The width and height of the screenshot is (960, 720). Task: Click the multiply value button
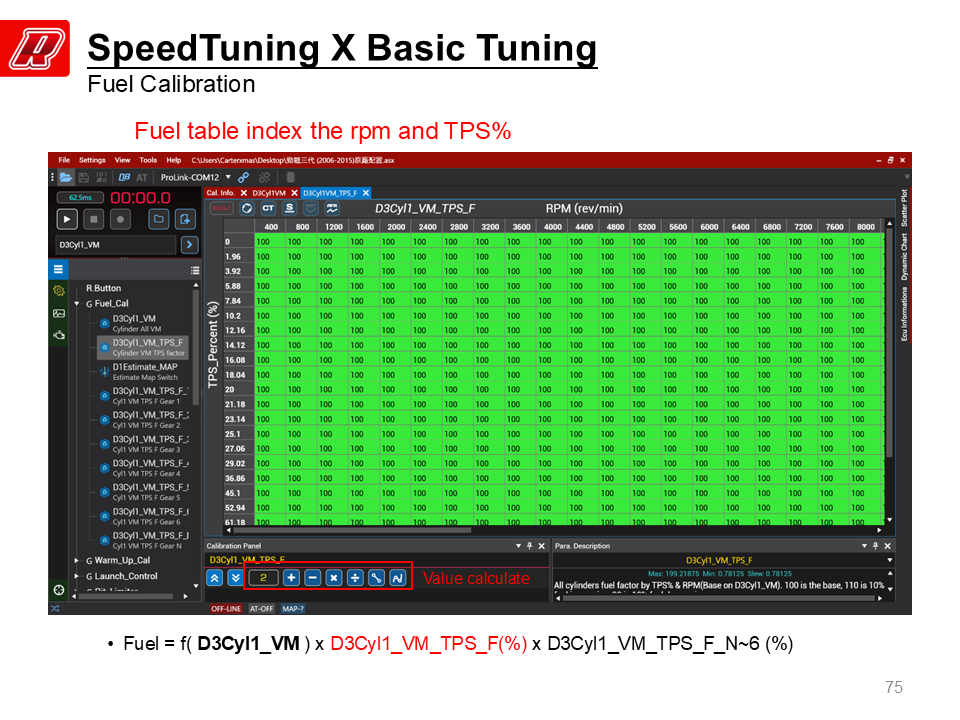click(x=334, y=578)
